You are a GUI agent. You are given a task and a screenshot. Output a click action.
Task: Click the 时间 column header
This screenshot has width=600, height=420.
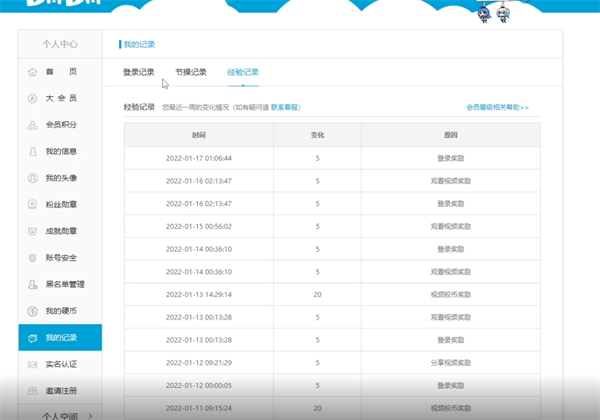199,134
